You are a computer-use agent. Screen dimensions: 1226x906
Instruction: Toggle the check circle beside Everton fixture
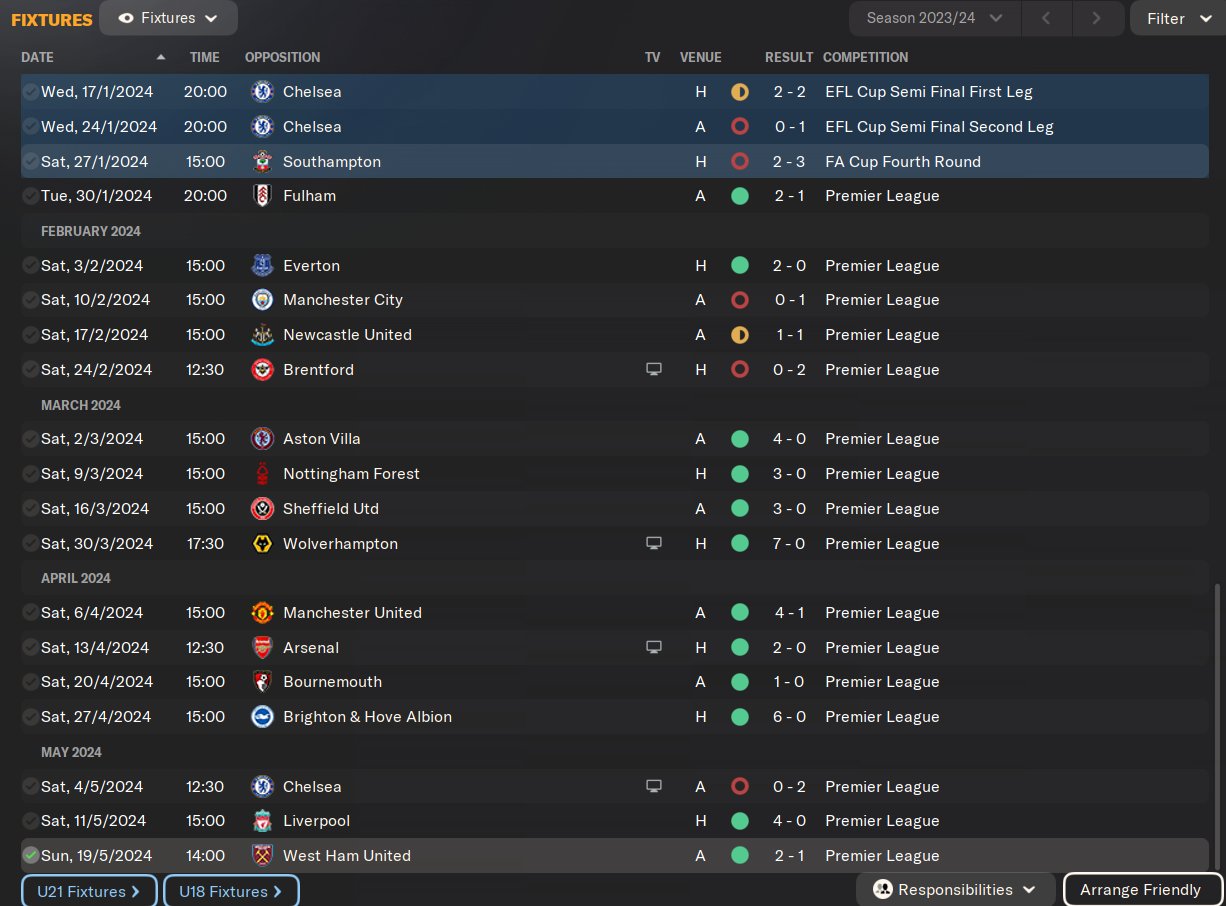click(31, 266)
